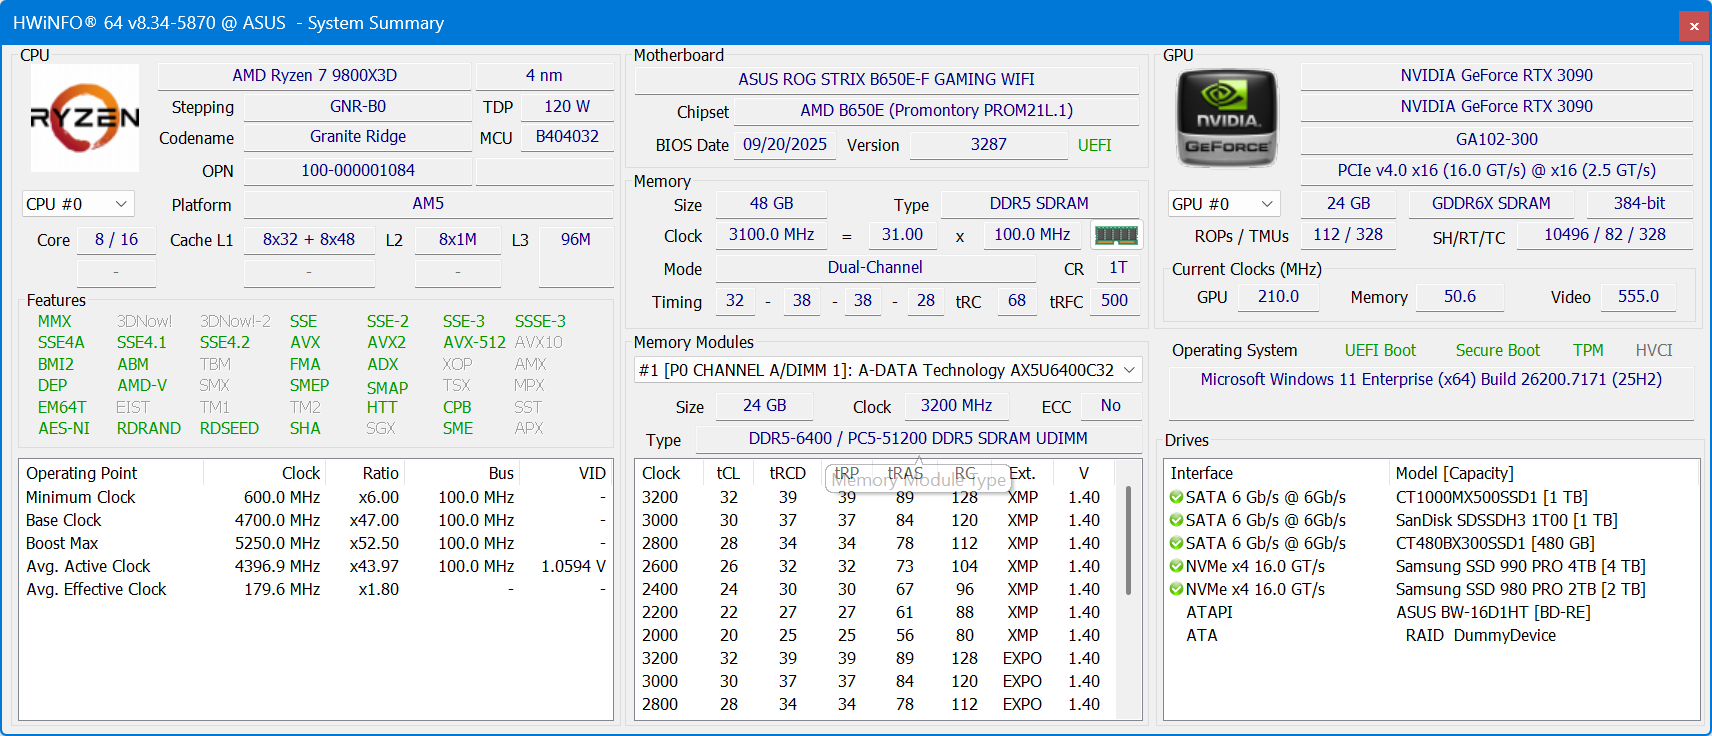The height and width of the screenshot is (736, 1712).
Task: Click the AMD Ryzen 7 9800X3D name field
Action: point(314,76)
